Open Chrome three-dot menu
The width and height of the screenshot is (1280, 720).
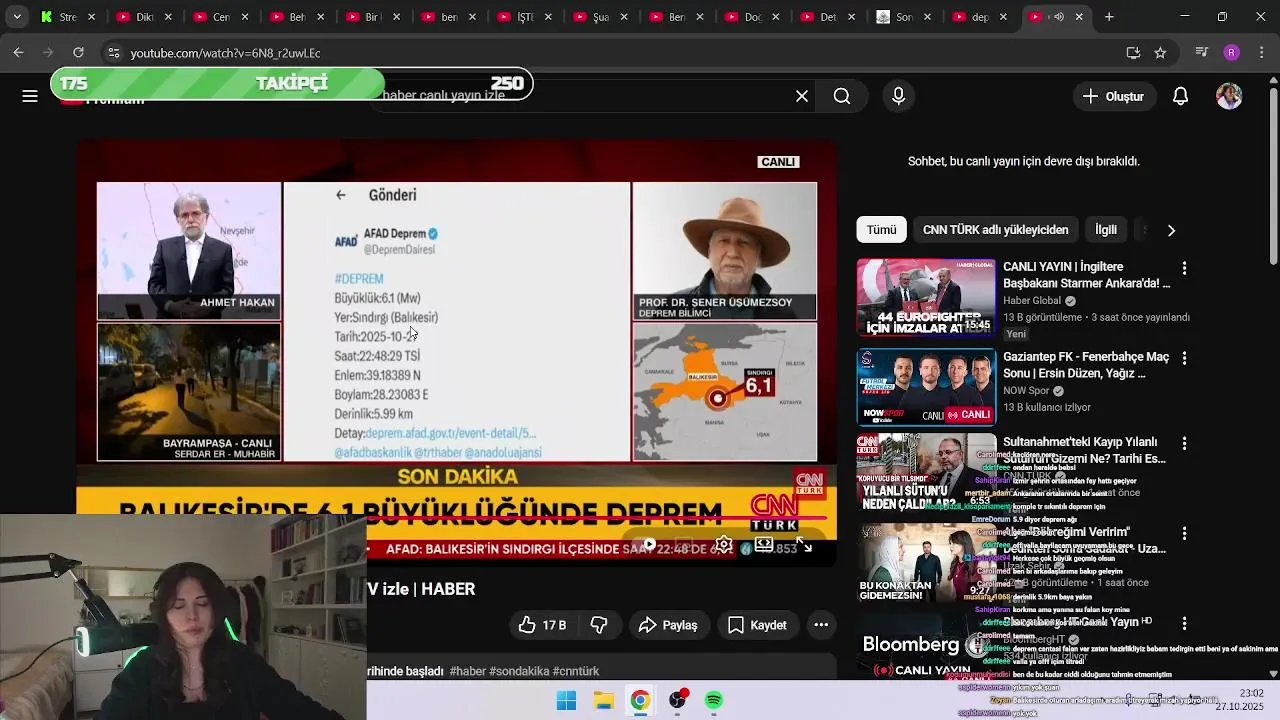click(x=1261, y=52)
